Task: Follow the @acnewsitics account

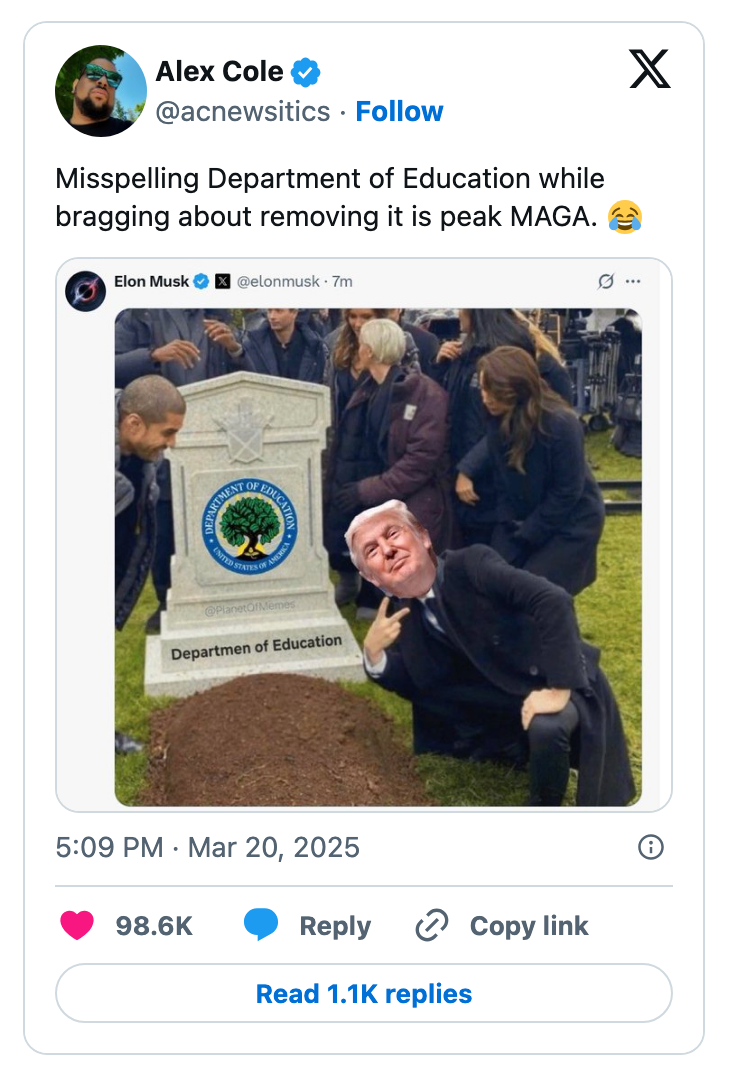Action: point(399,111)
